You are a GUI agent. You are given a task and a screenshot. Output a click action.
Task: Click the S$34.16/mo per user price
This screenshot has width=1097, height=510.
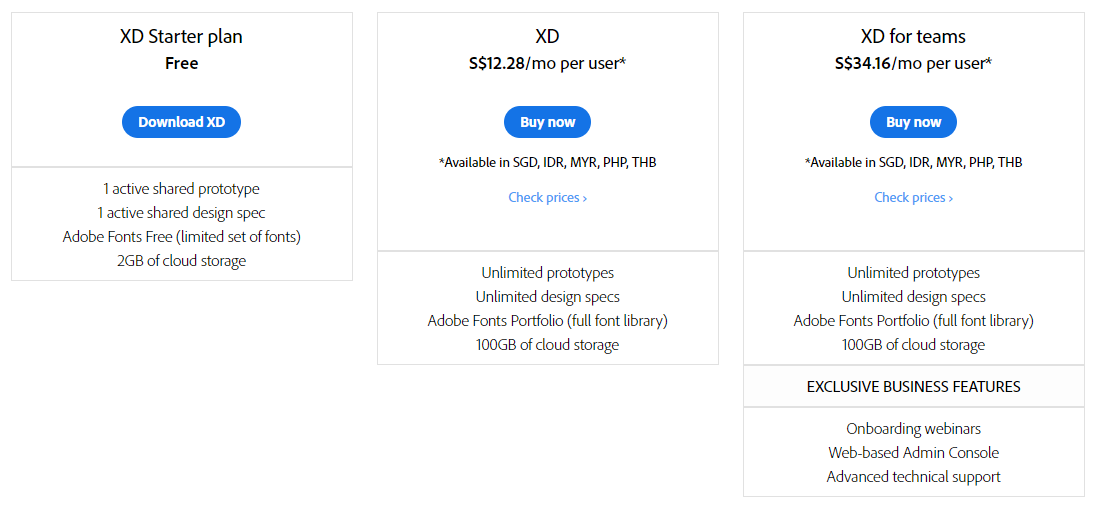pos(913,63)
